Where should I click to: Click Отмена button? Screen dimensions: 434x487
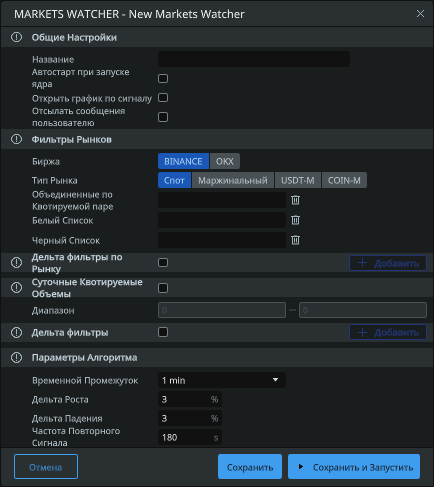(46, 467)
